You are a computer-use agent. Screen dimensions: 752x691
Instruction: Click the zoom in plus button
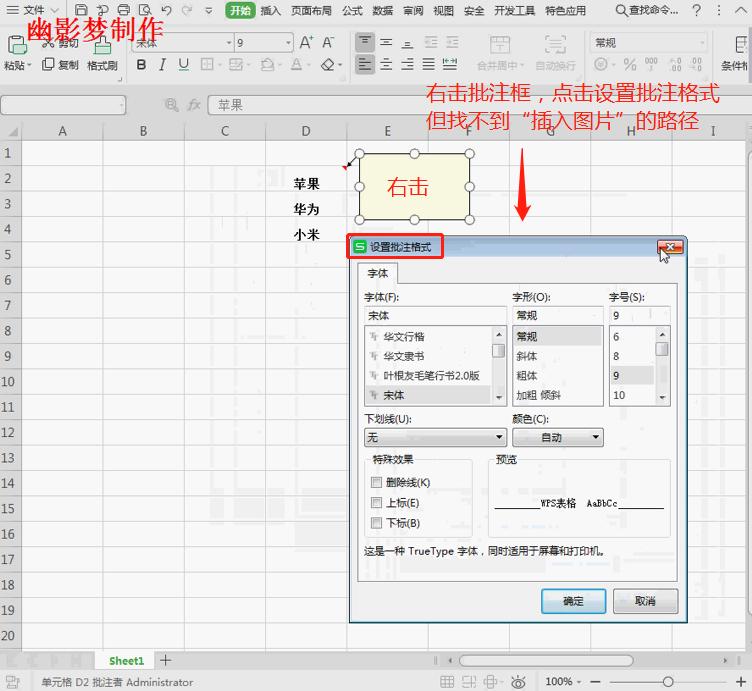[740, 681]
